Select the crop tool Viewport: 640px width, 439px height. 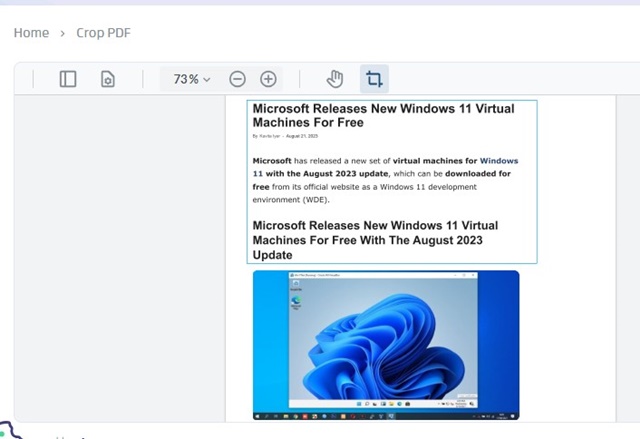coord(374,79)
